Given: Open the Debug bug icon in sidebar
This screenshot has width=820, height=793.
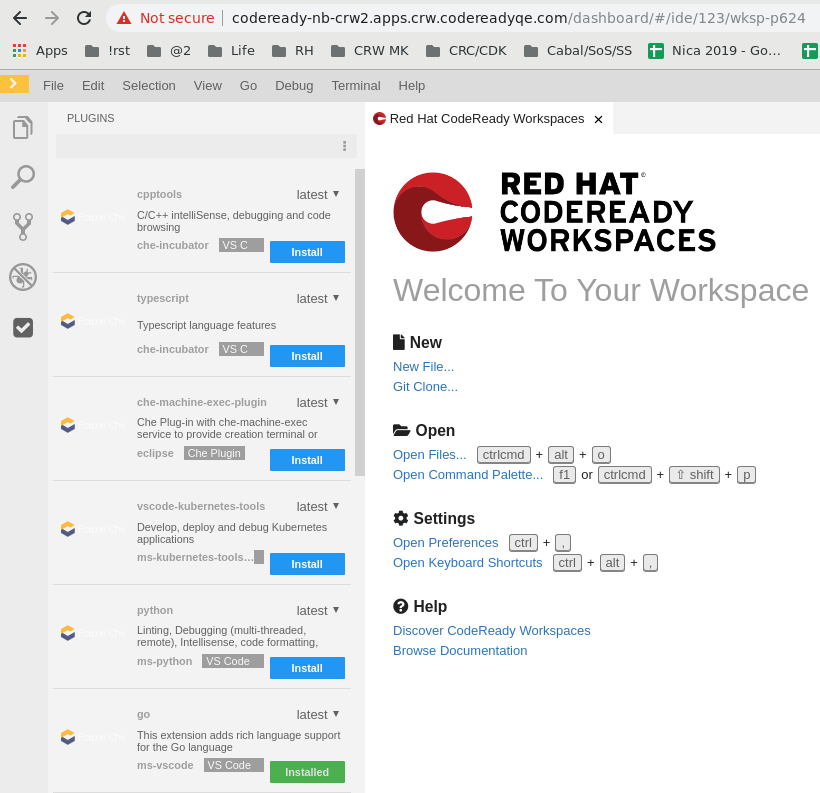Looking at the screenshot, I should (23, 277).
